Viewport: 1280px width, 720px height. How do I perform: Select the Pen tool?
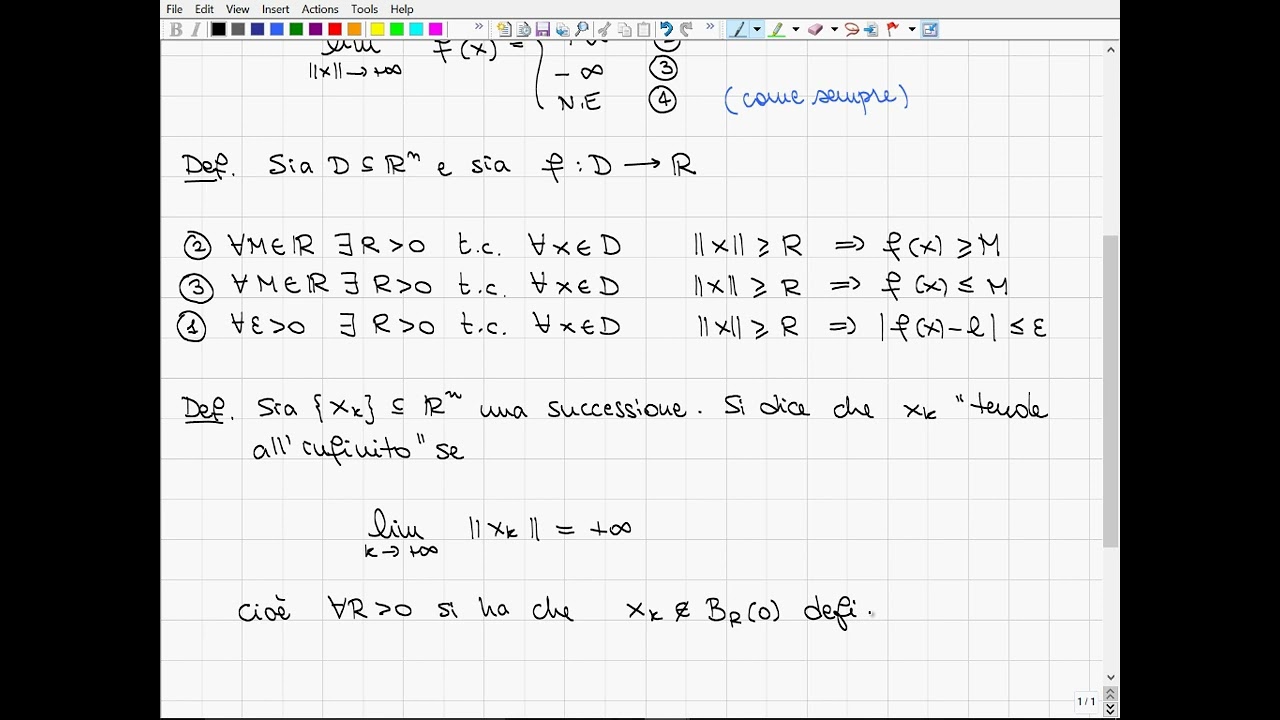[x=738, y=29]
